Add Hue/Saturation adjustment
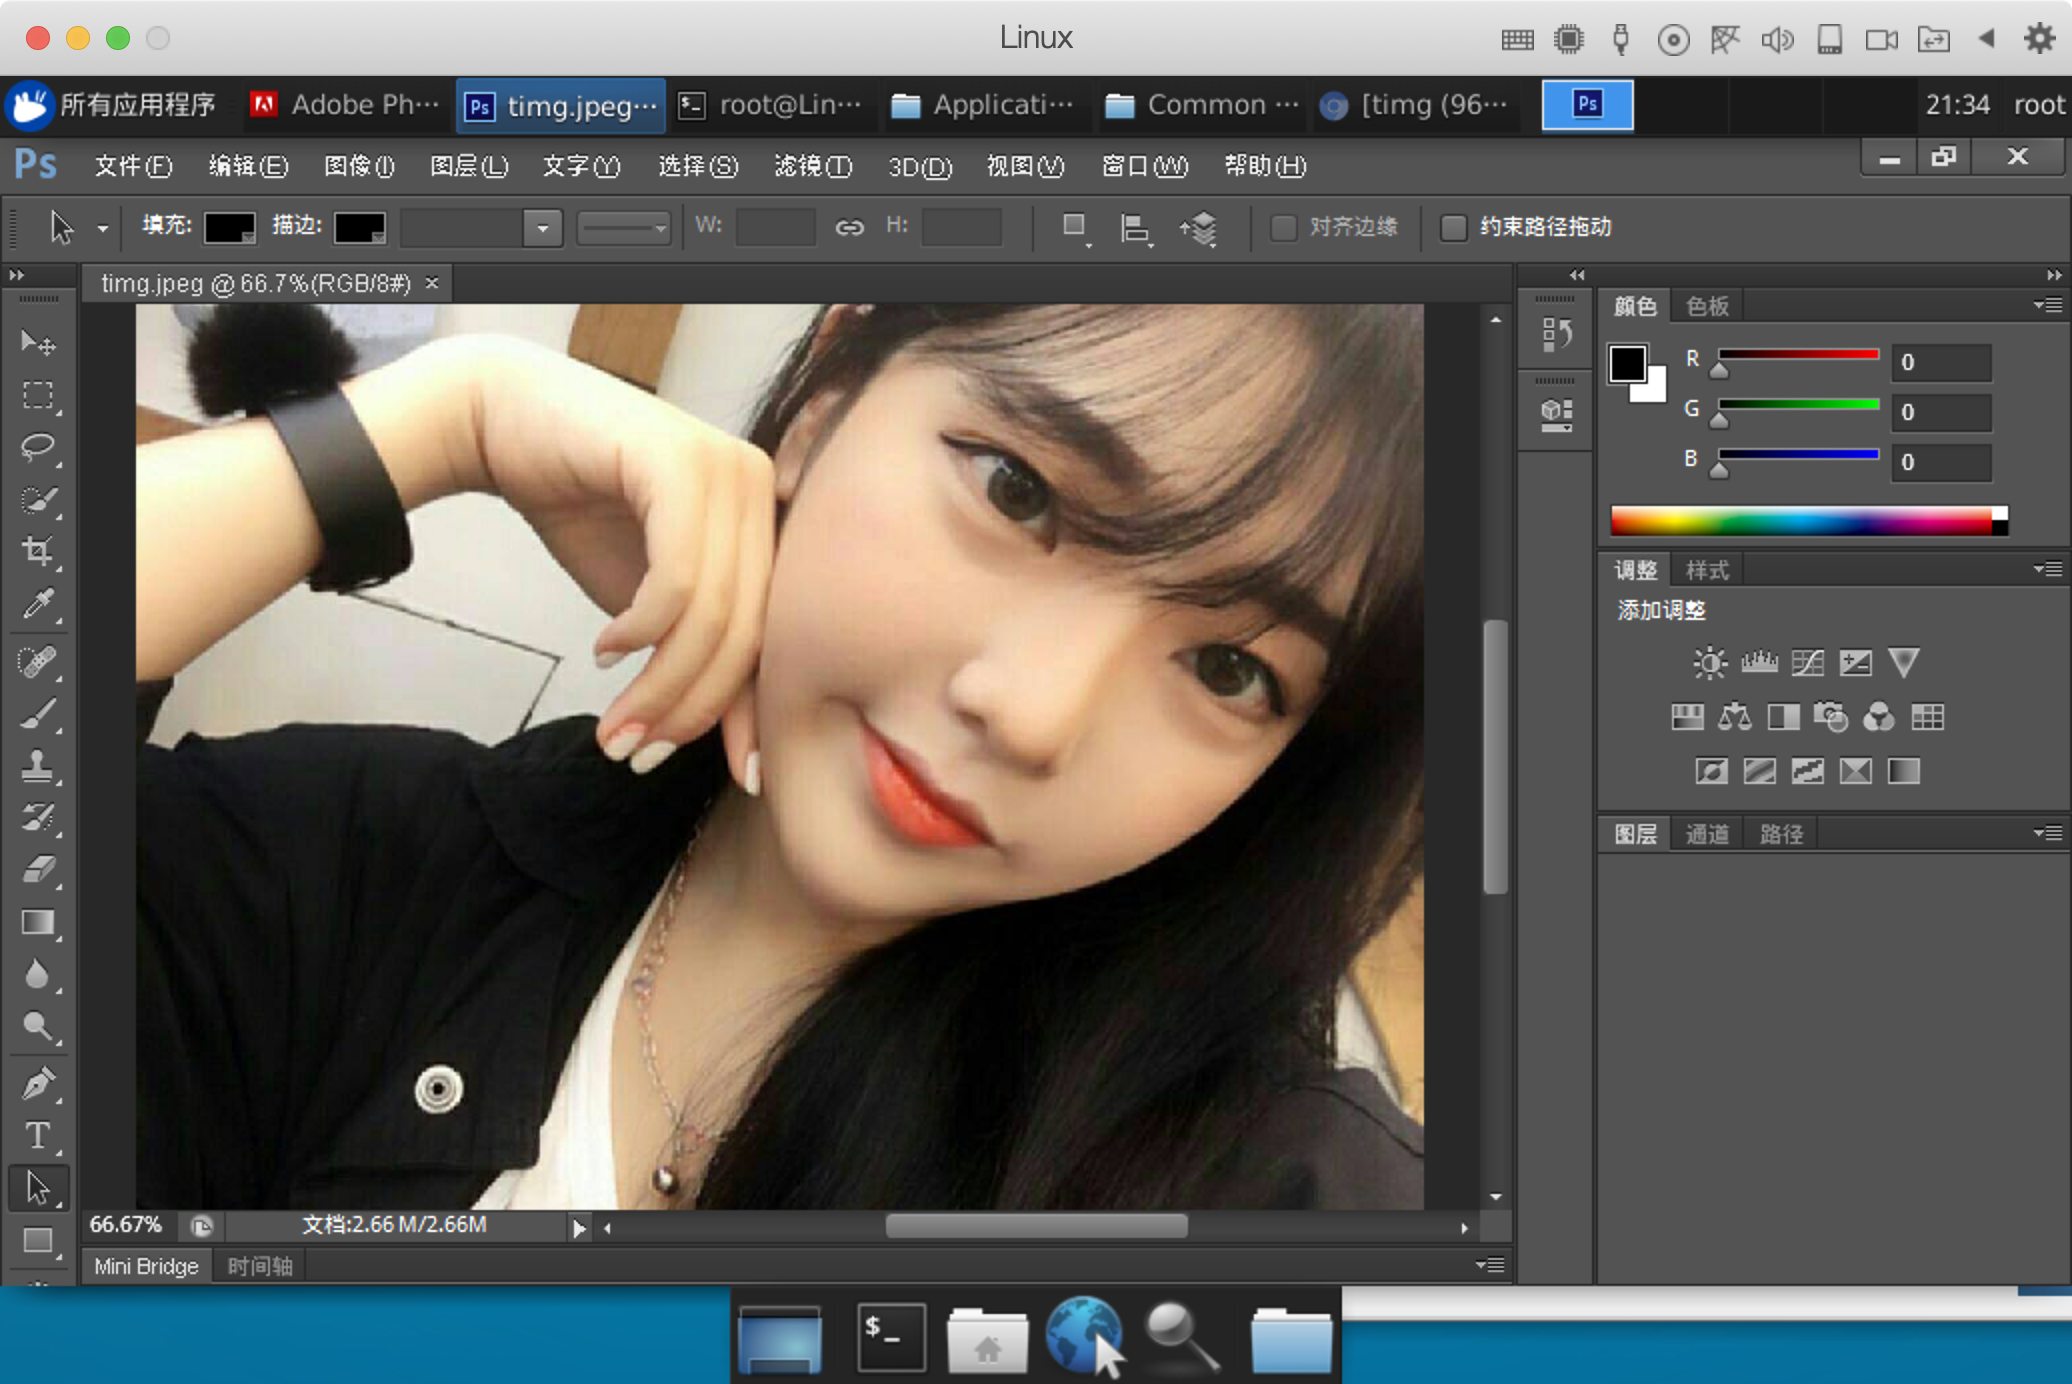Screen dimensions: 2072x1384 (1687, 717)
